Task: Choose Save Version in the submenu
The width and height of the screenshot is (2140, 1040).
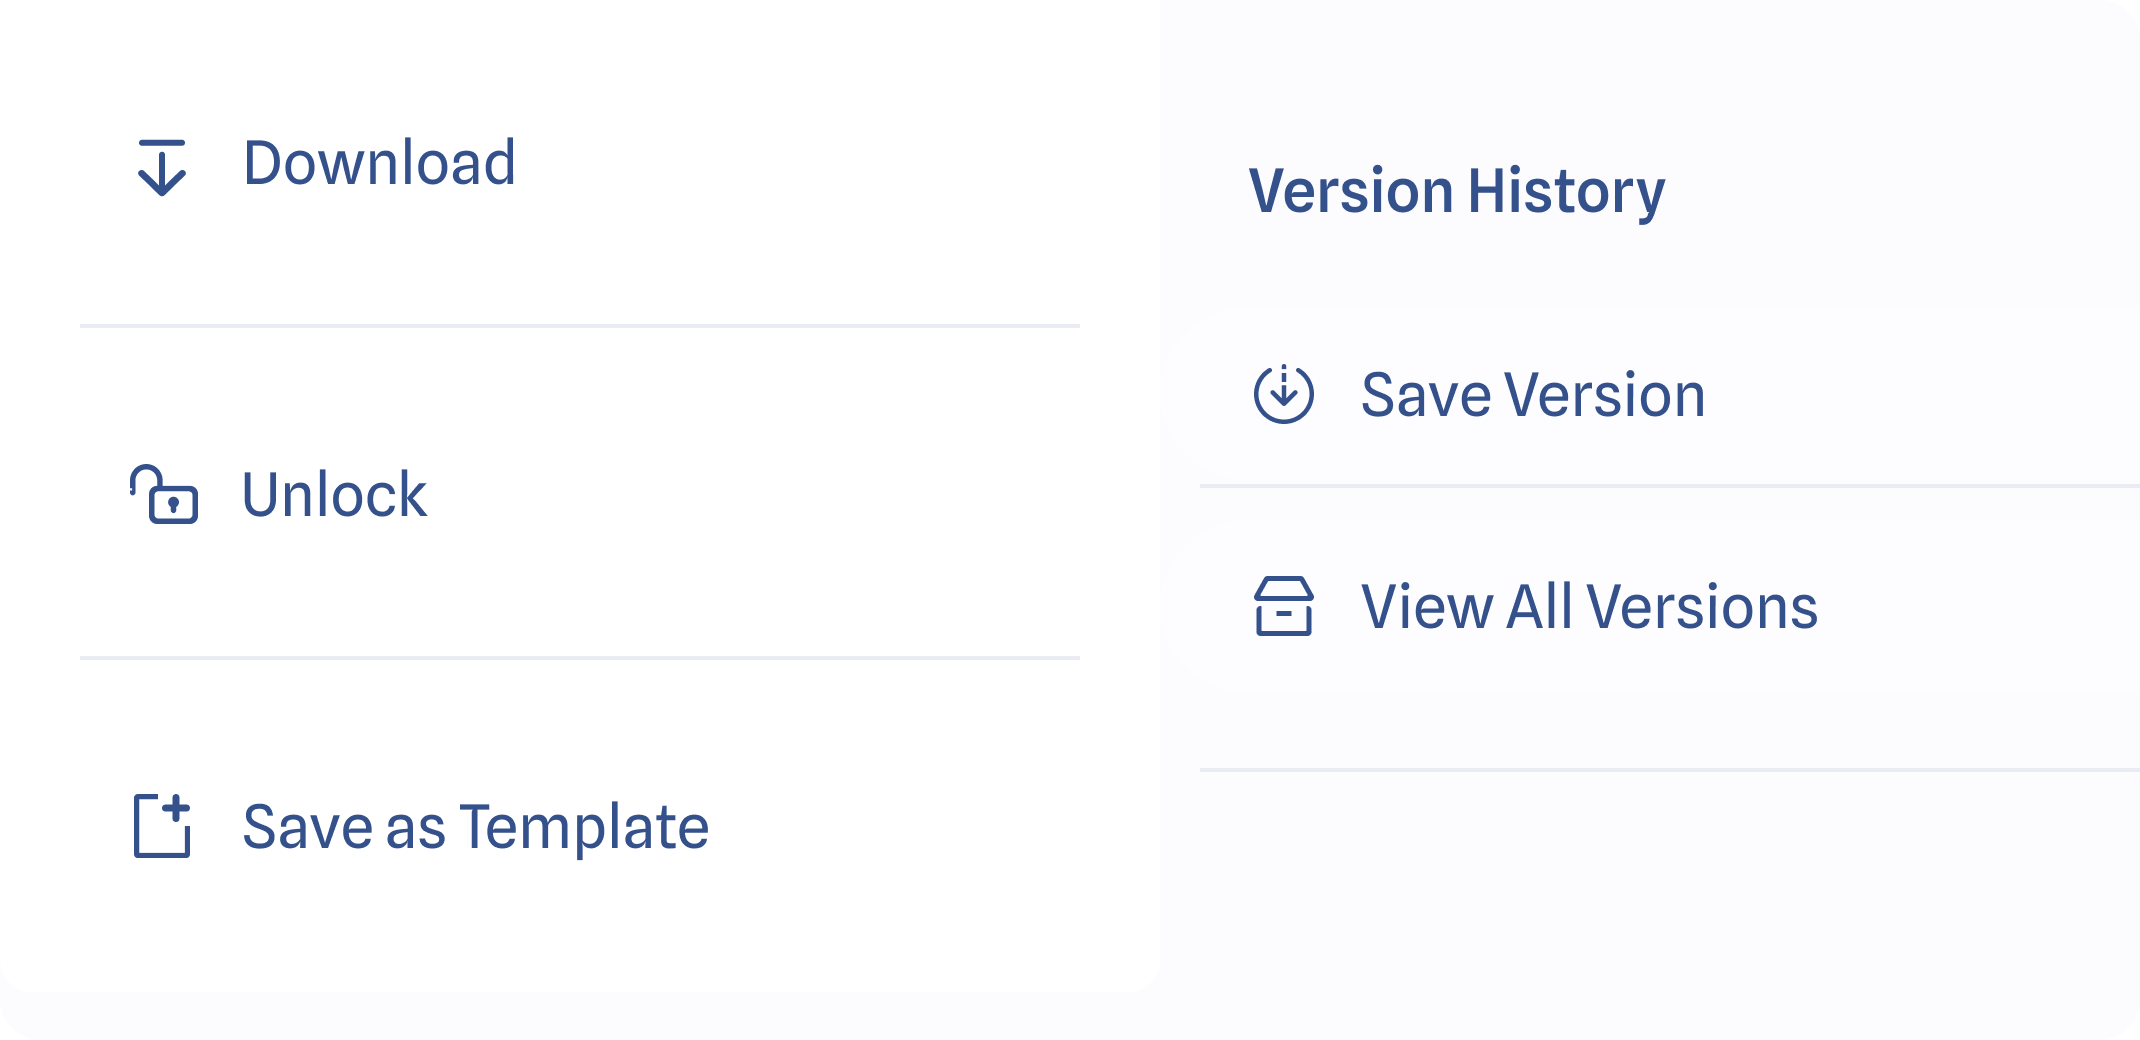Action: tap(1532, 394)
